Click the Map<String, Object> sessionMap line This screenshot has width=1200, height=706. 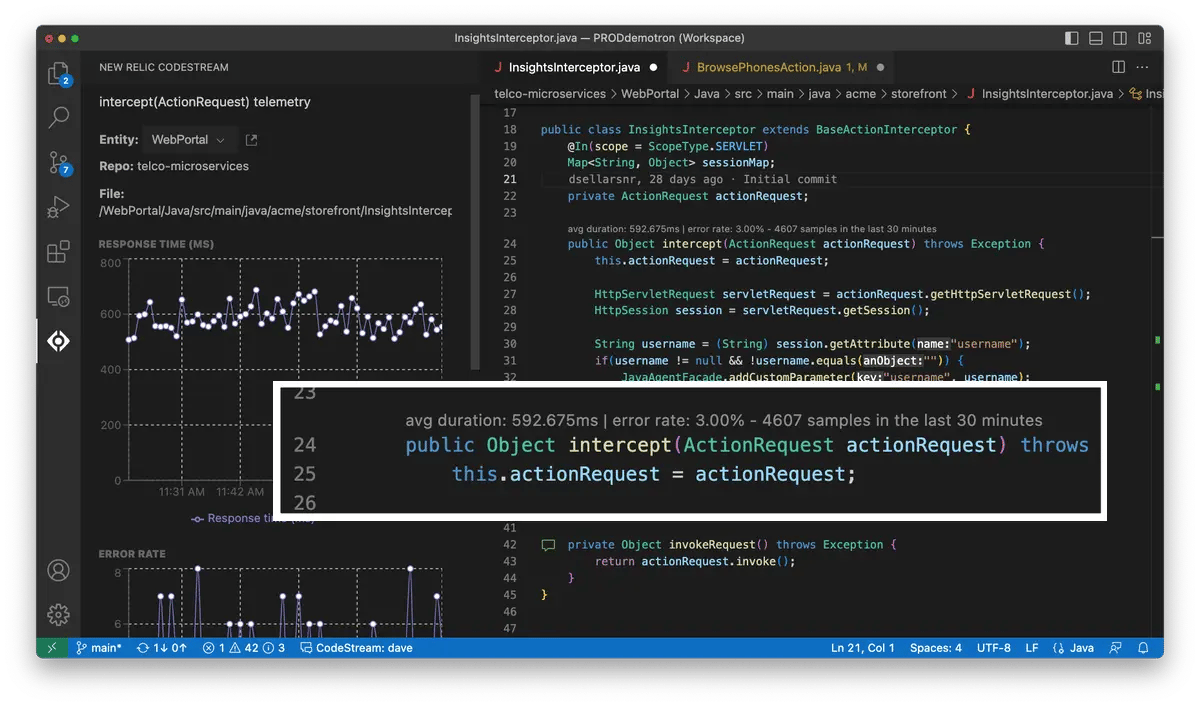coord(671,163)
